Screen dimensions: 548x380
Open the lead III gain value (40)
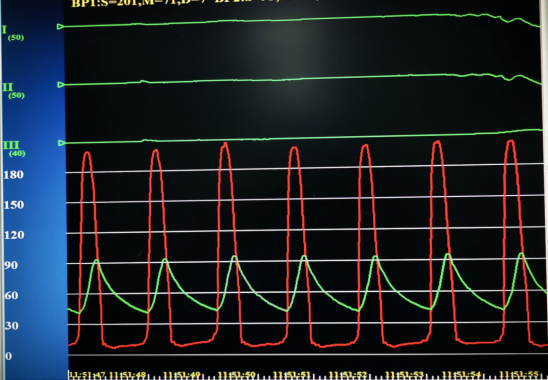(x=17, y=153)
